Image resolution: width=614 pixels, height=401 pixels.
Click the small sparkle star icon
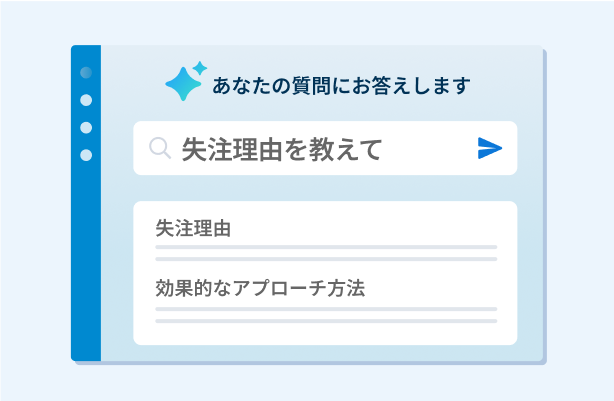click(200, 68)
